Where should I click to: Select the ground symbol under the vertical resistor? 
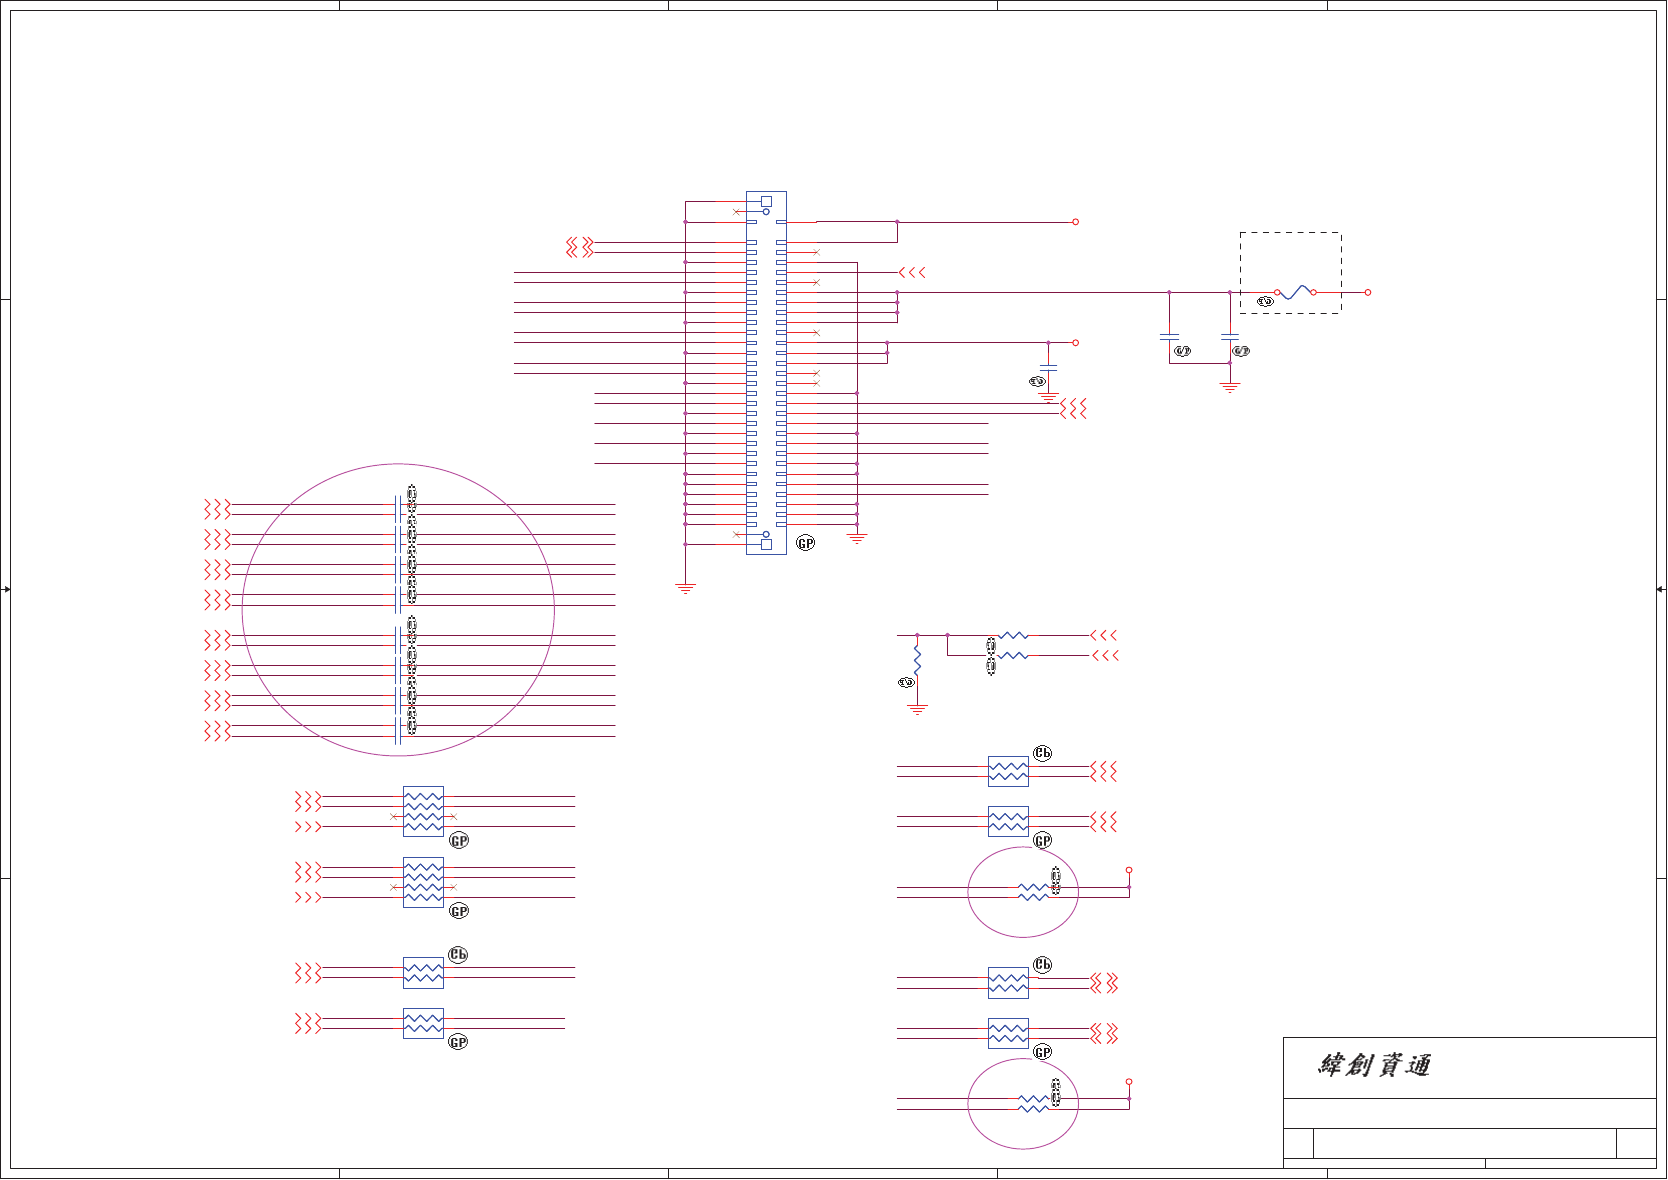point(917,710)
